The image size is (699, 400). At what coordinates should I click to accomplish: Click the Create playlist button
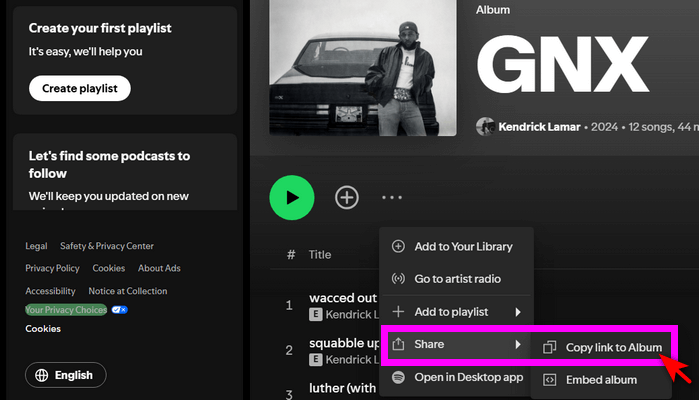(x=80, y=88)
